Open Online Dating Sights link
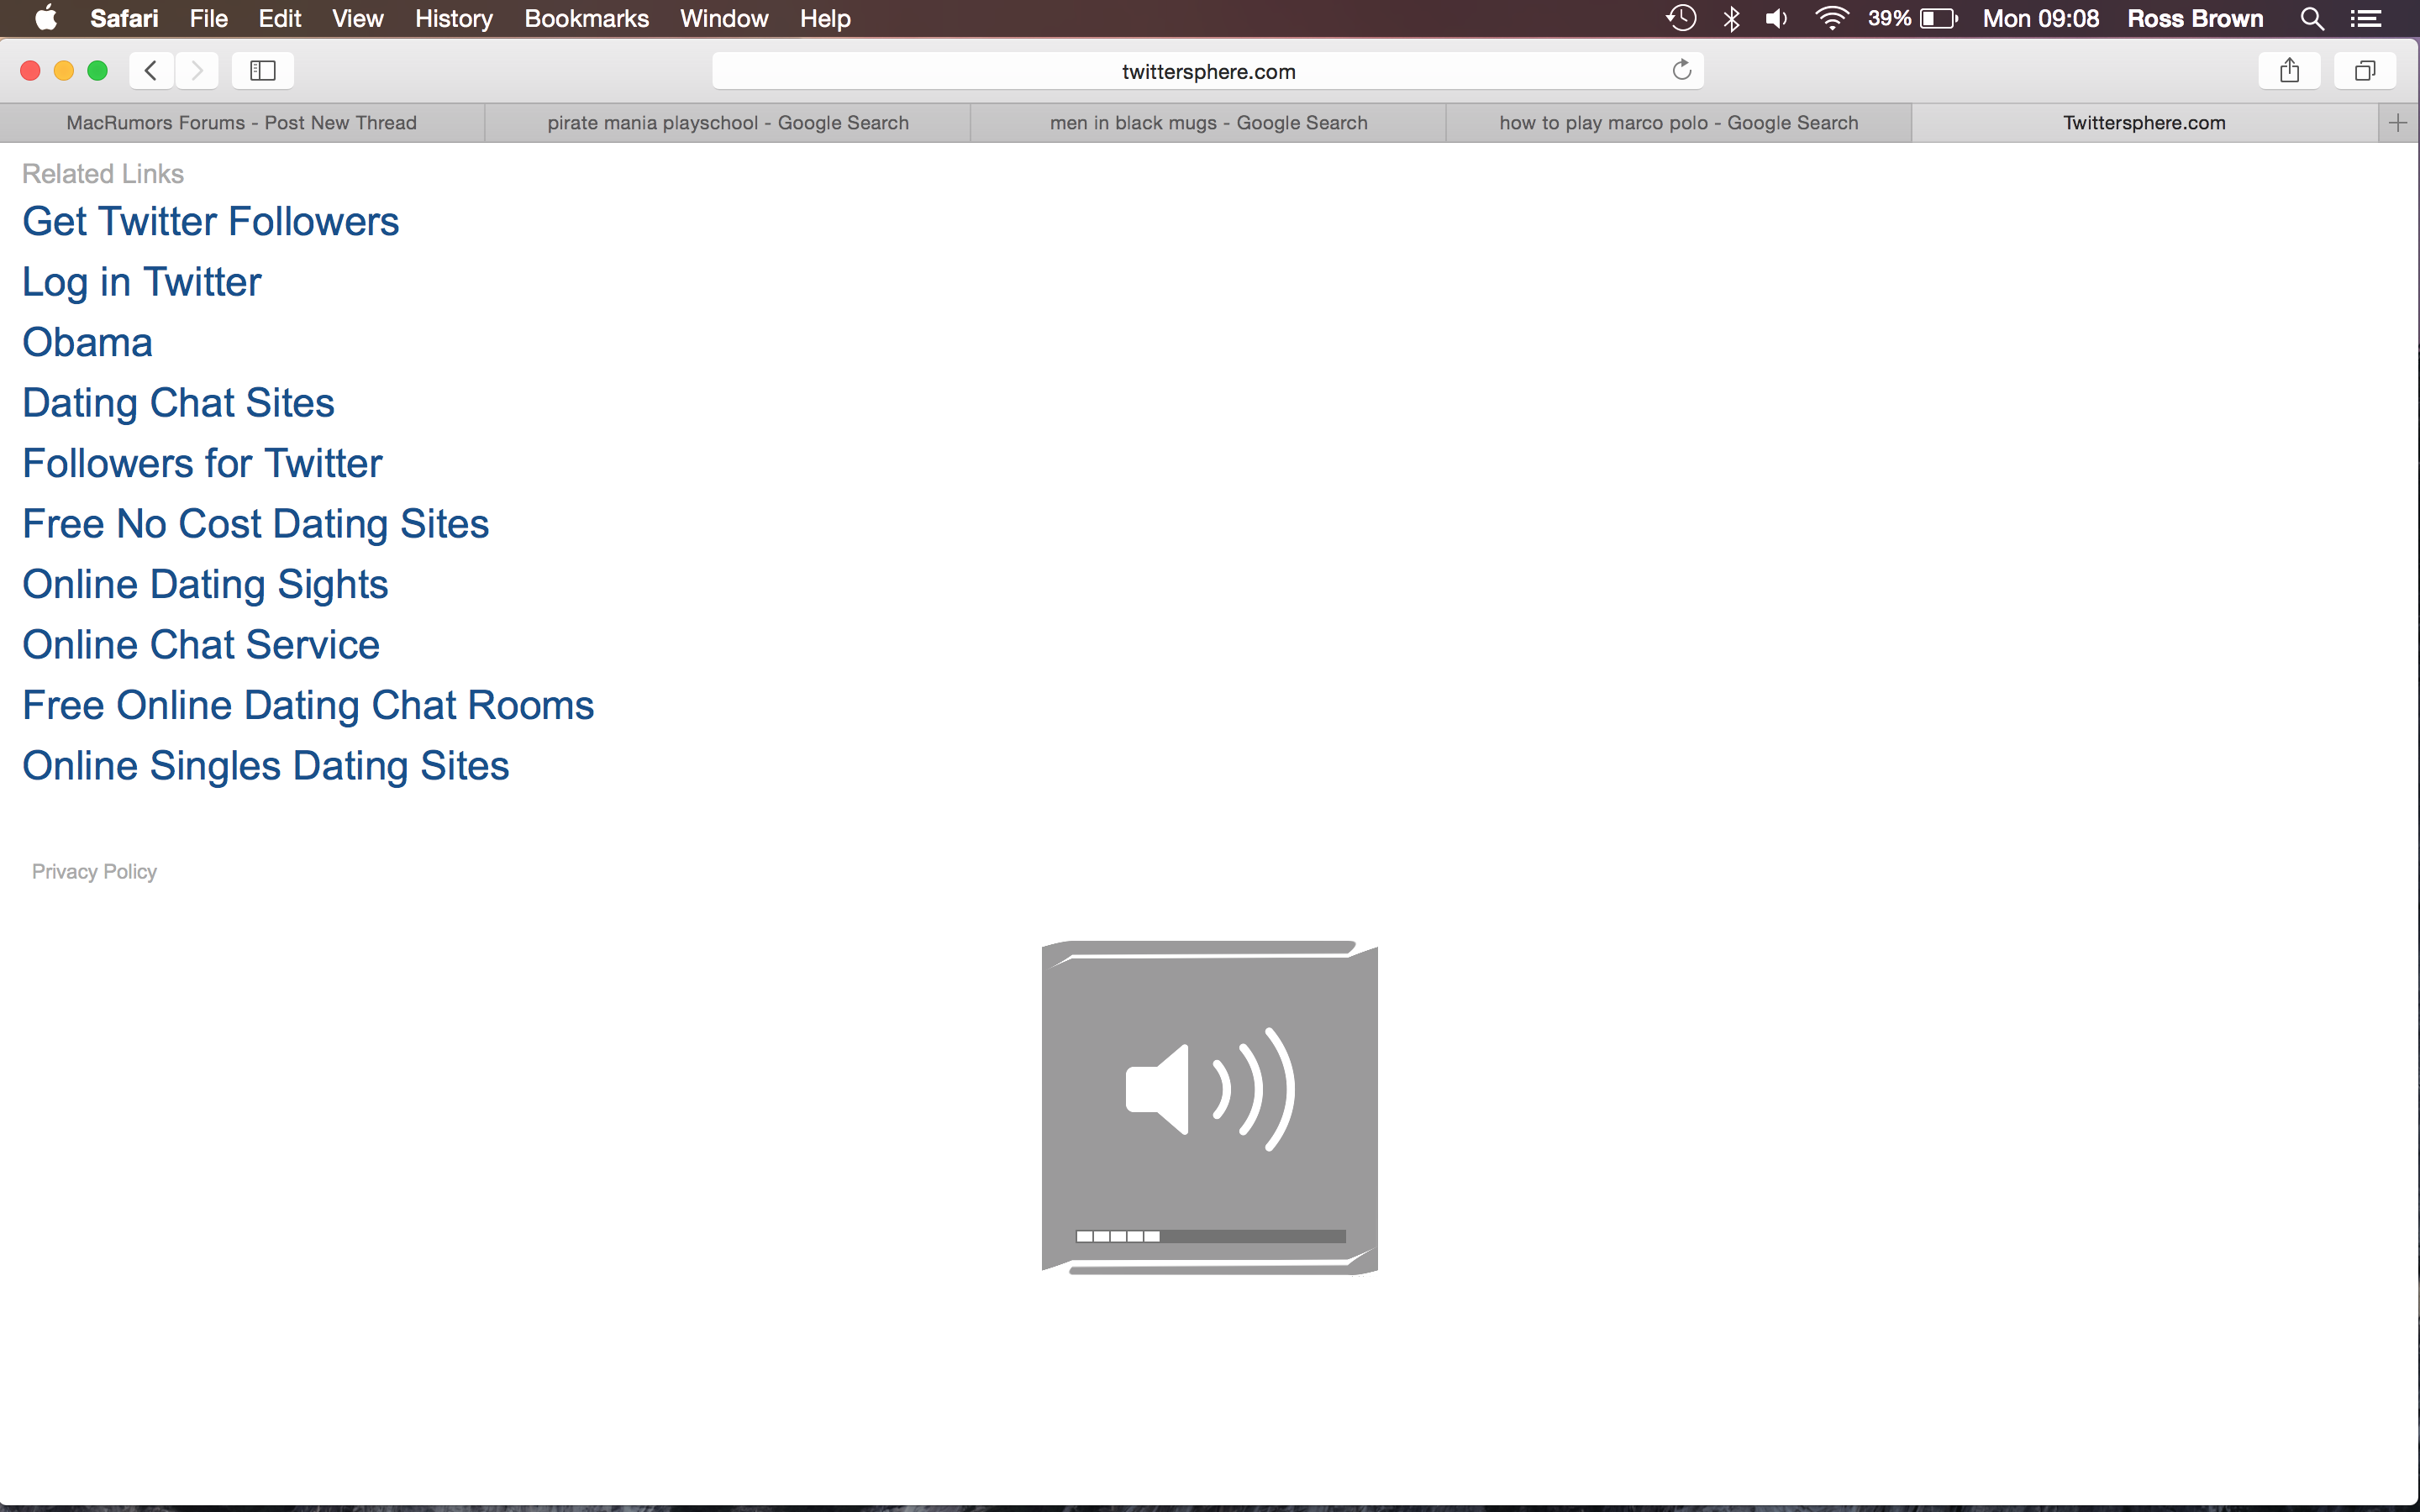 click(206, 584)
